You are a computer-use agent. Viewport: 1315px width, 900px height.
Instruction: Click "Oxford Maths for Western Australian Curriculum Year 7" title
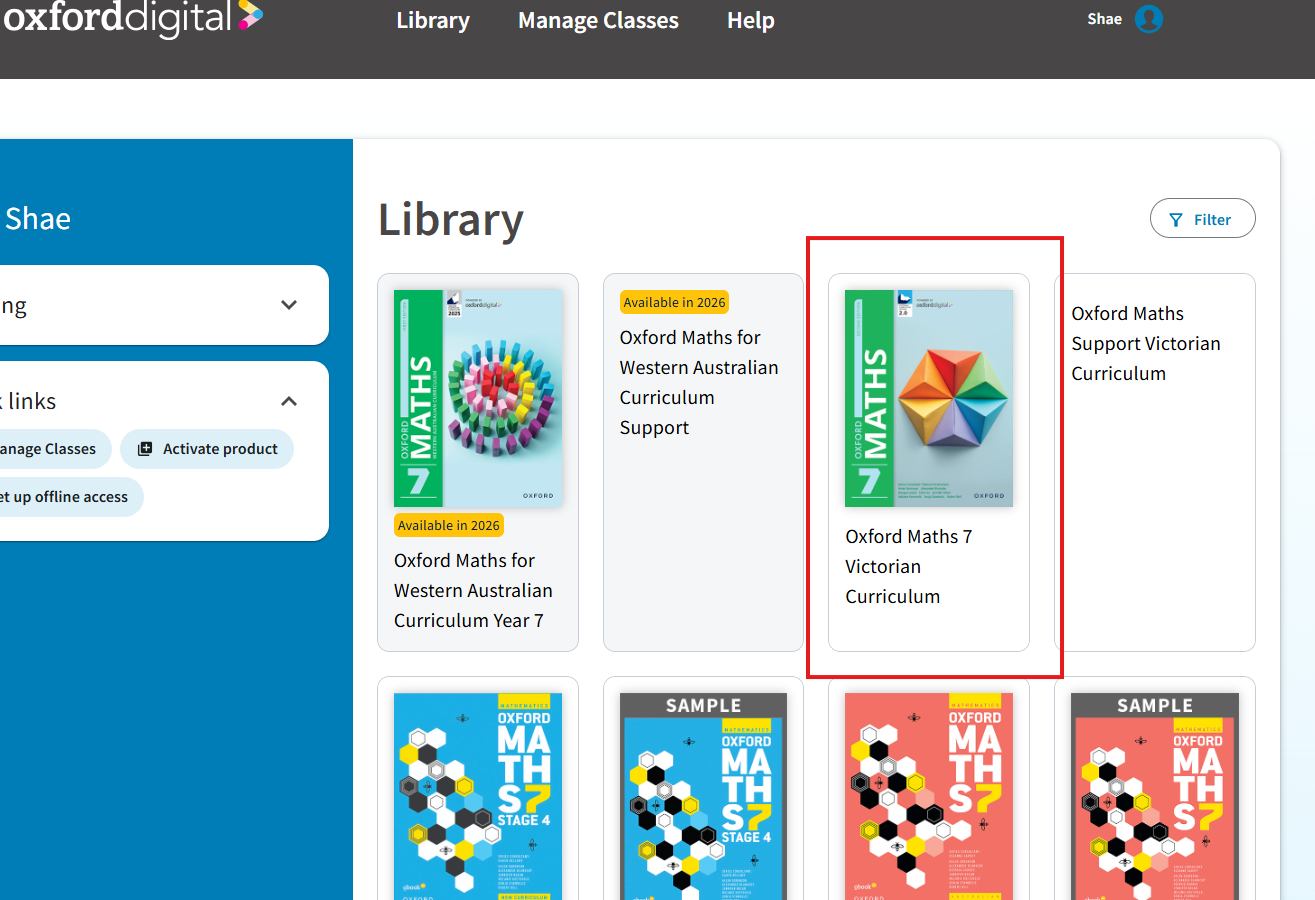tap(473, 590)
